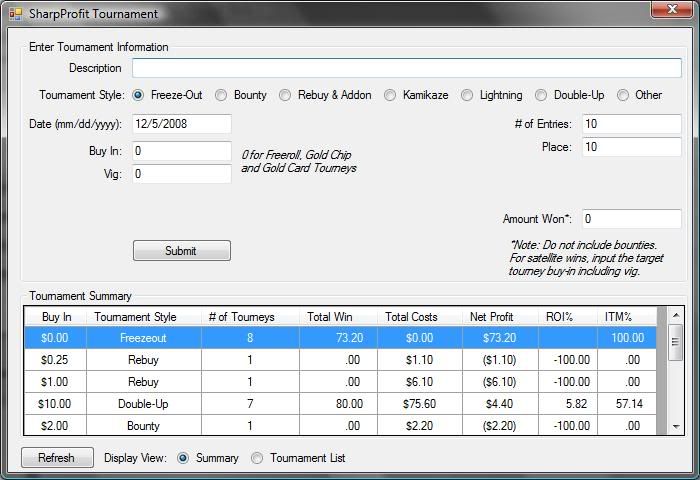Screen dimensions: 700x480
Task: Select the Freezeout cell in the table
Action: (144, 338)
